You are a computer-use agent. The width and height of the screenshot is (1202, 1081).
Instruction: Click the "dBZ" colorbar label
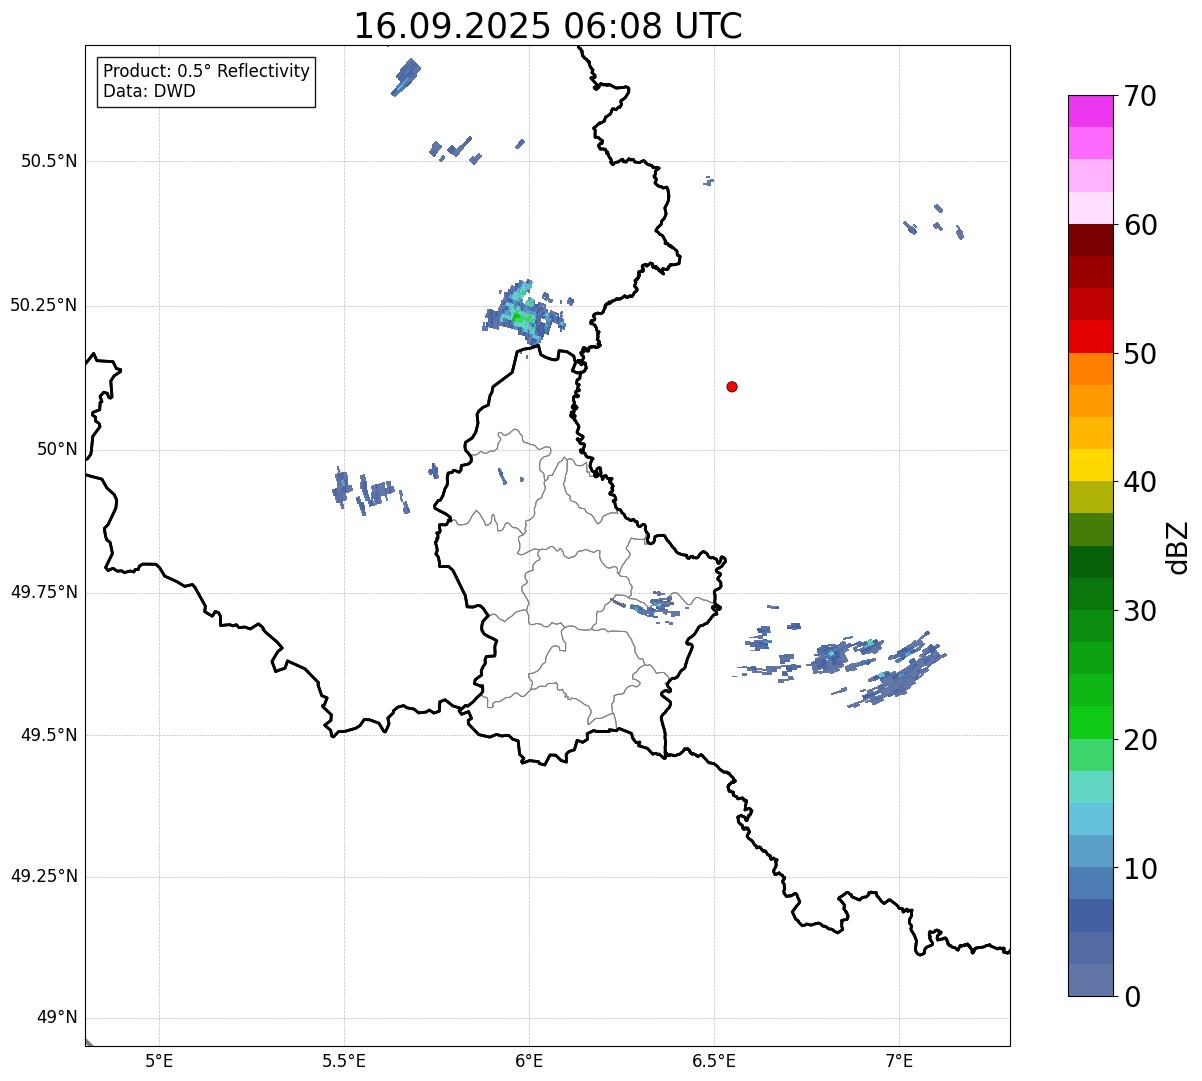1178,547
